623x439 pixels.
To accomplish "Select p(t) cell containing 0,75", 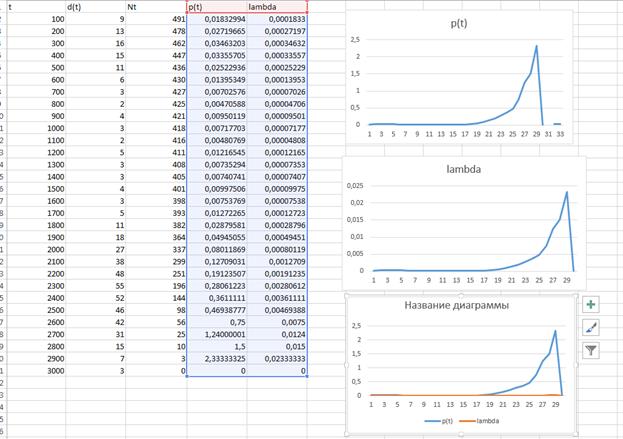I will point(217,322).
